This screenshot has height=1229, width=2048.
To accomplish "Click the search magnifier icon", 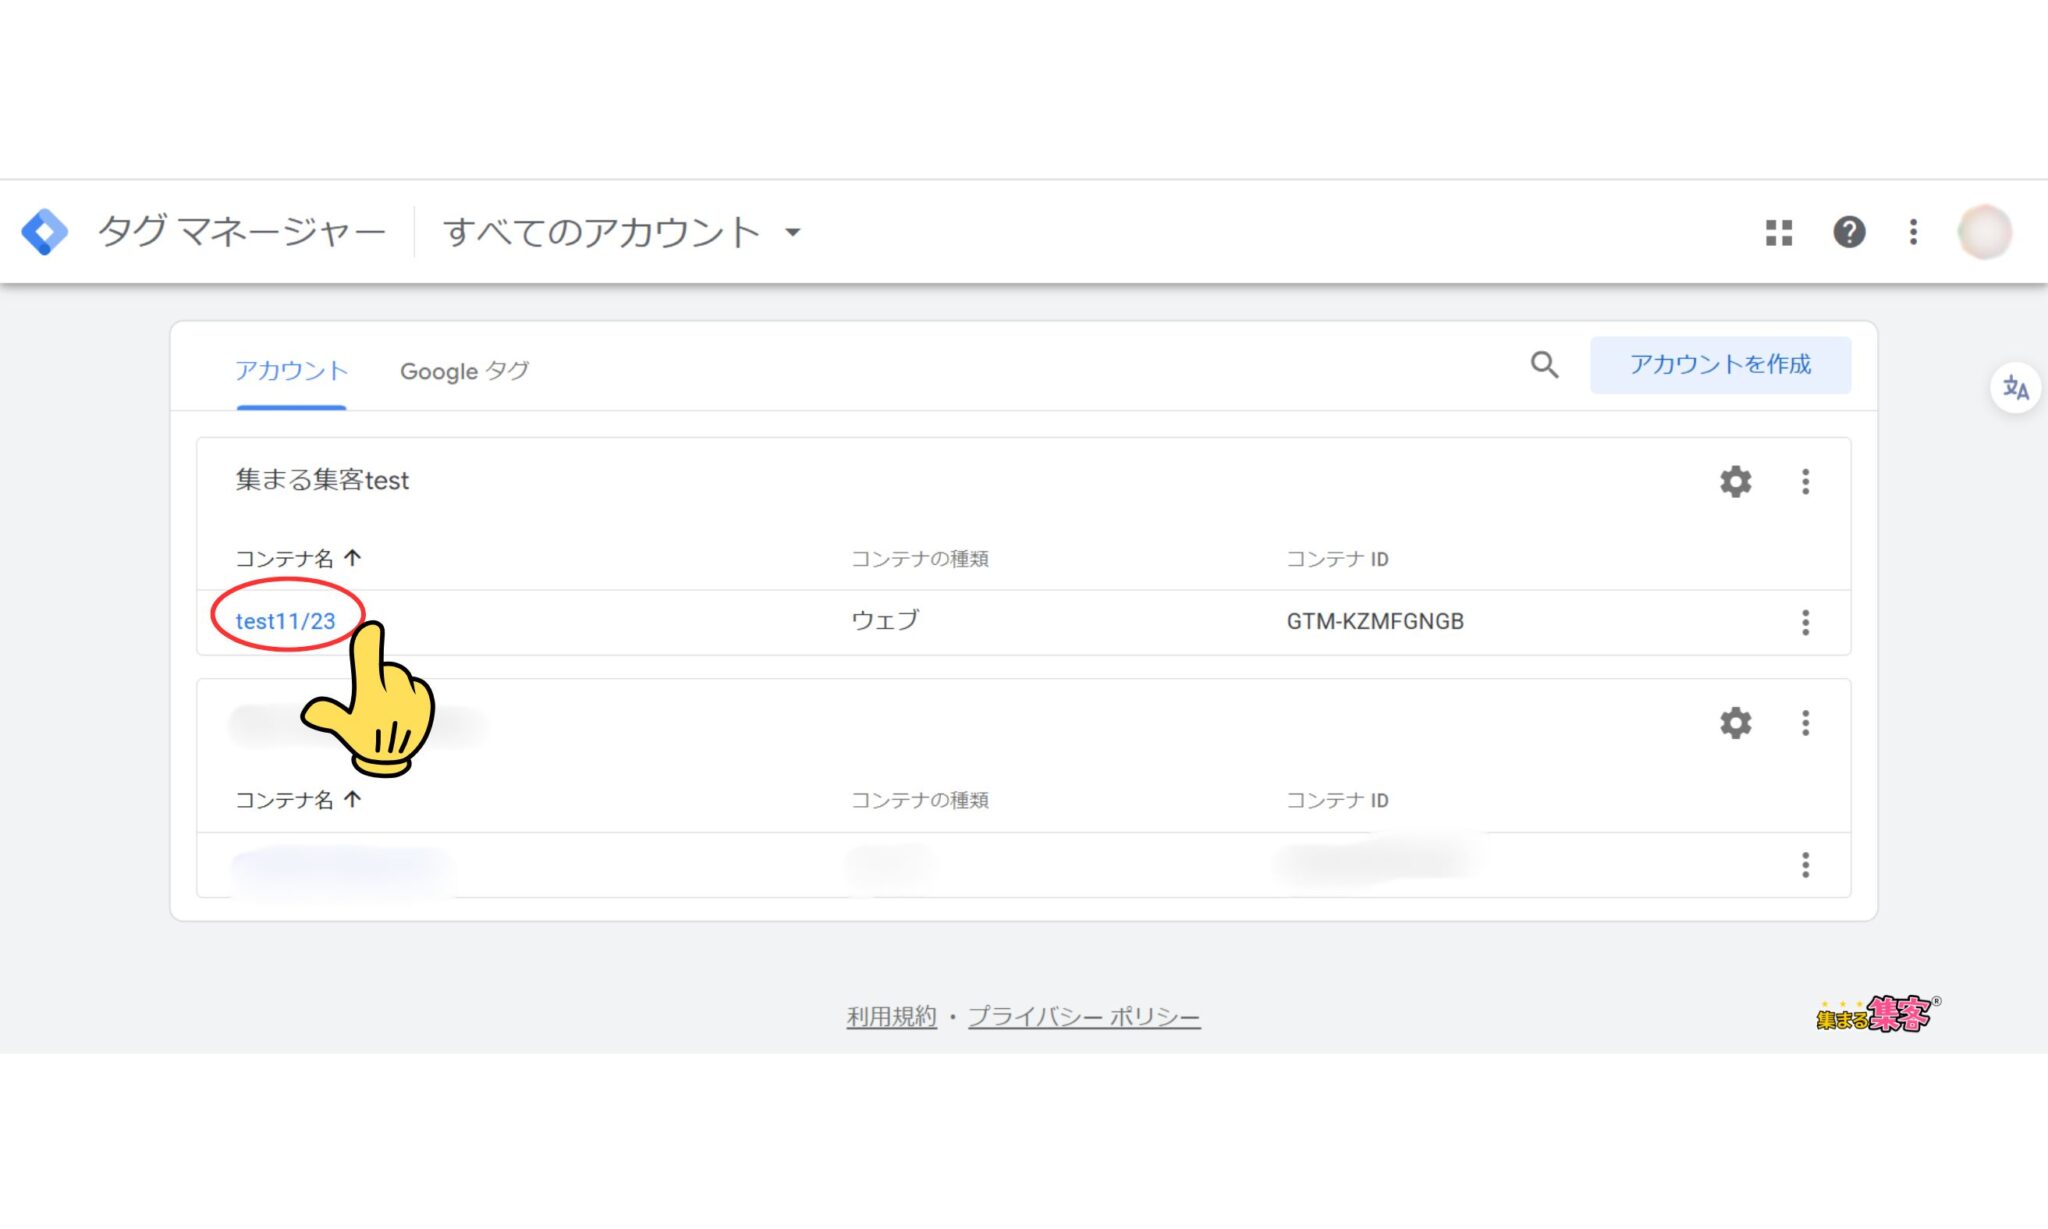I will click(1544, 365).
